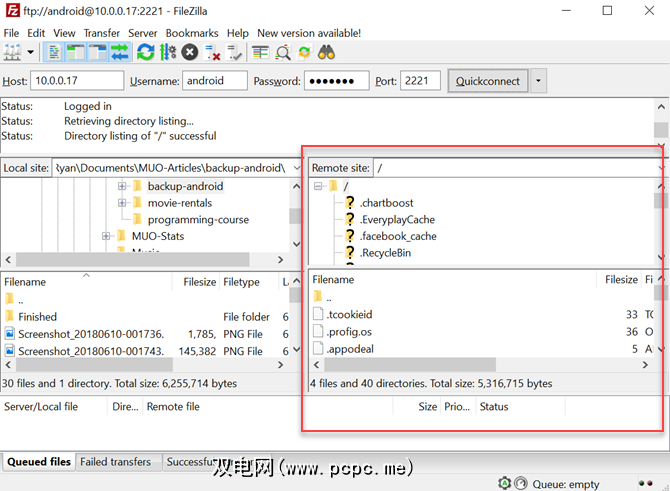This screenshot has width=670, height=491.
Task: Toggle remote directory tree display
Action: 98,53
